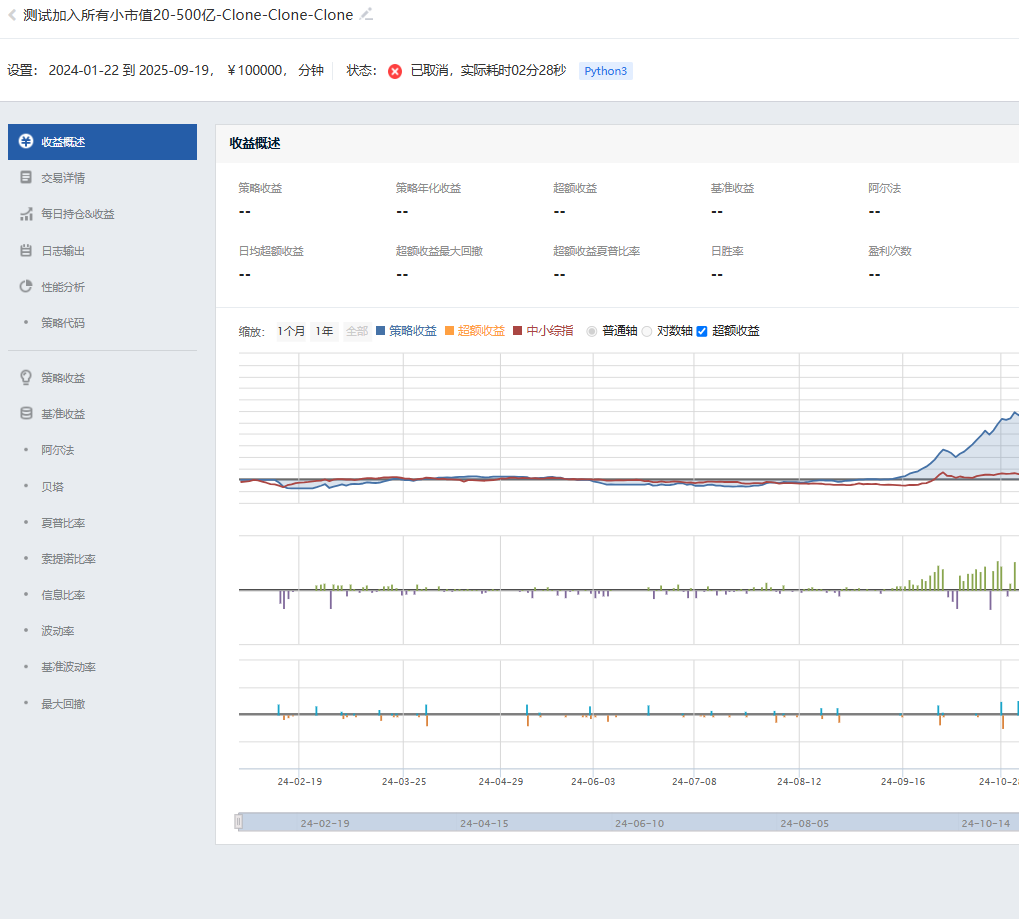Open 策略代码 in the sidebar

click(x=63, y=323)
